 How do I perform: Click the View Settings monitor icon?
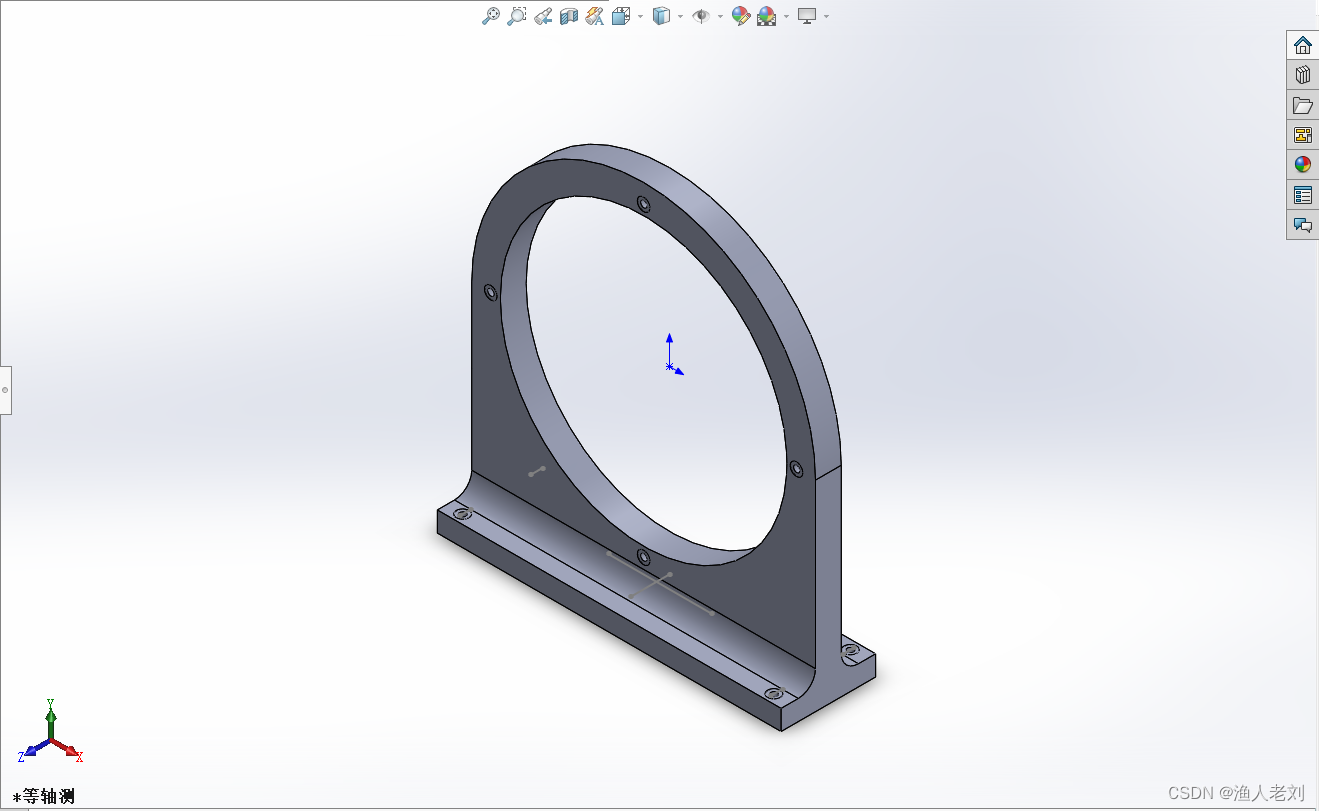coord(807,16)
